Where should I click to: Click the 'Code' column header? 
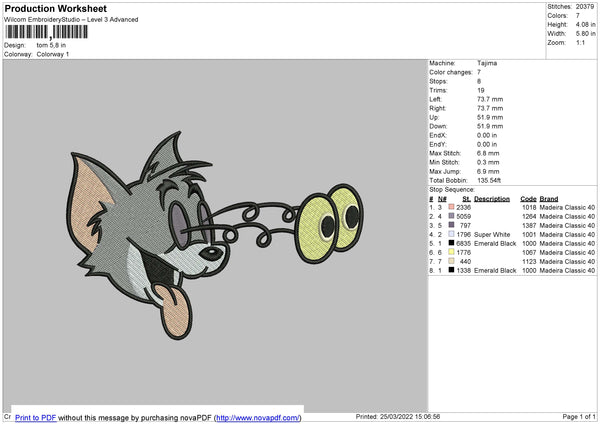(x=528, y=199)
